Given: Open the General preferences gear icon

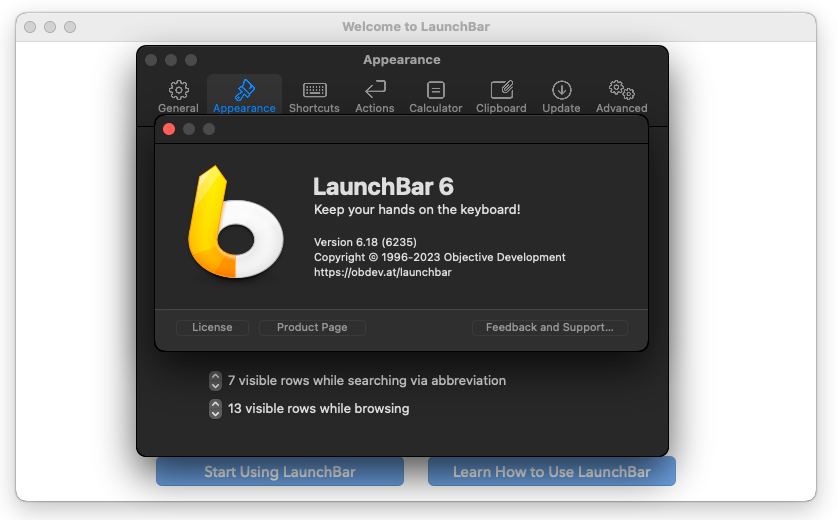Looking at the screenshot, I should click(x=178, y=91).
